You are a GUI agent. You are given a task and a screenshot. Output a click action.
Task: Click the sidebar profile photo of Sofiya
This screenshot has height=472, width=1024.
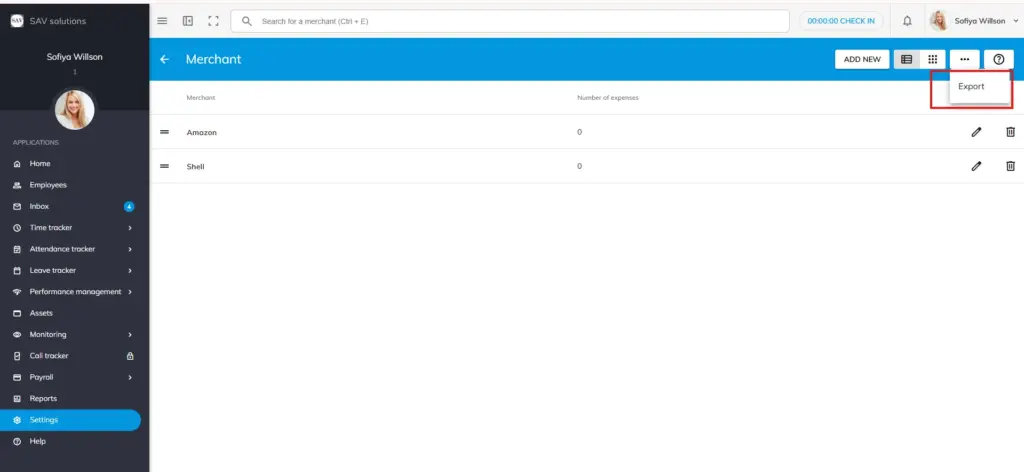[74, 110]
